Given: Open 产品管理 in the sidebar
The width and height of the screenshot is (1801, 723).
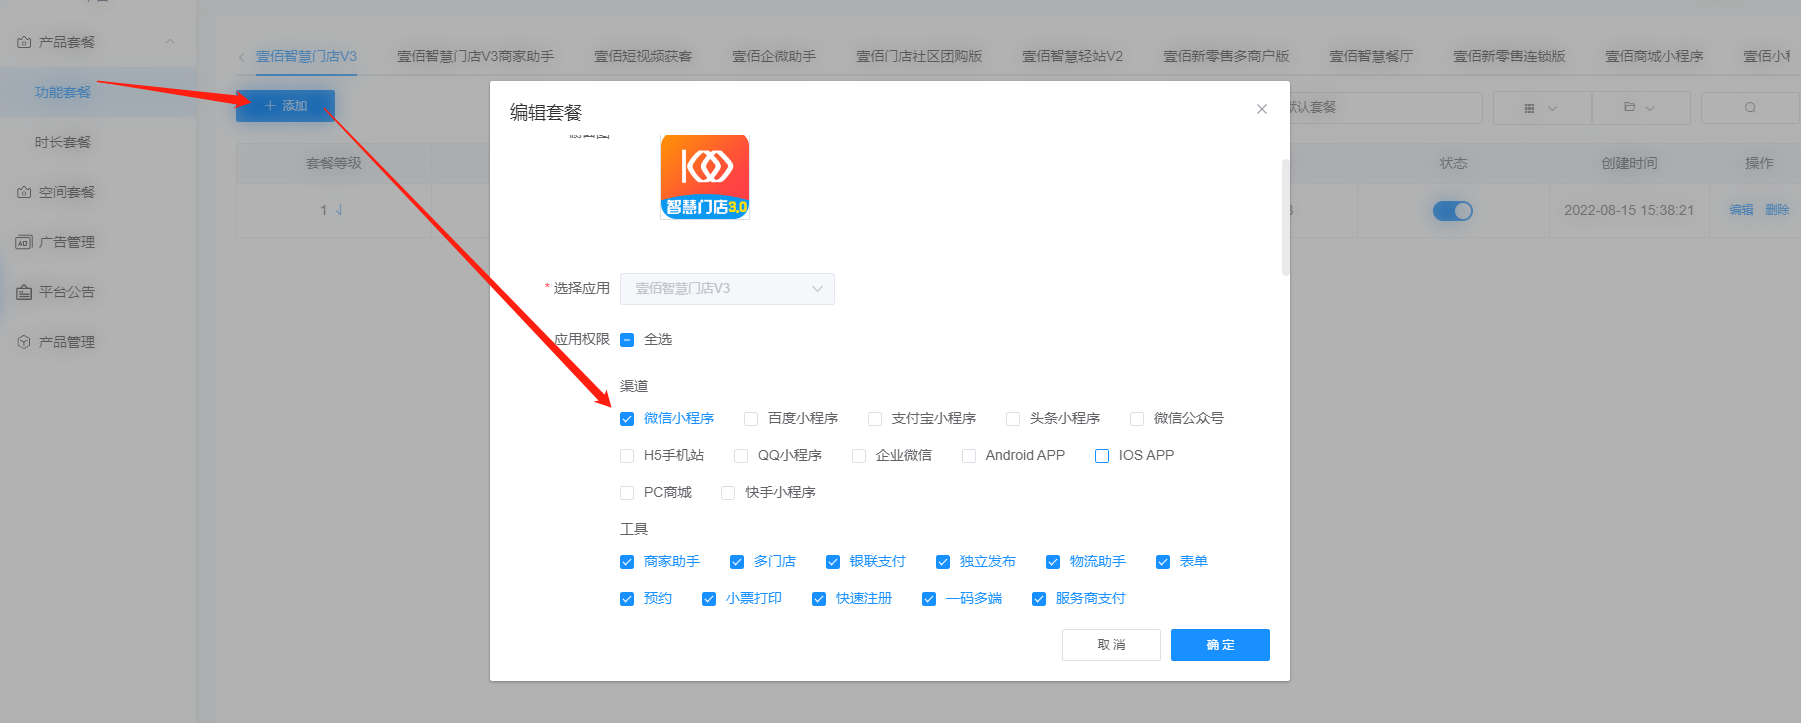Looking at the screenshot, I should 67,342.
